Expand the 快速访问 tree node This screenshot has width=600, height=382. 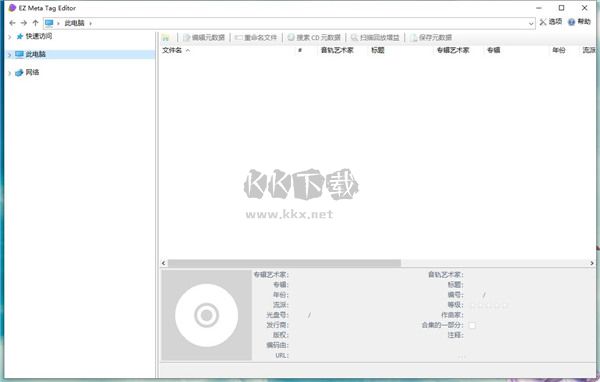tap(10, 37)
